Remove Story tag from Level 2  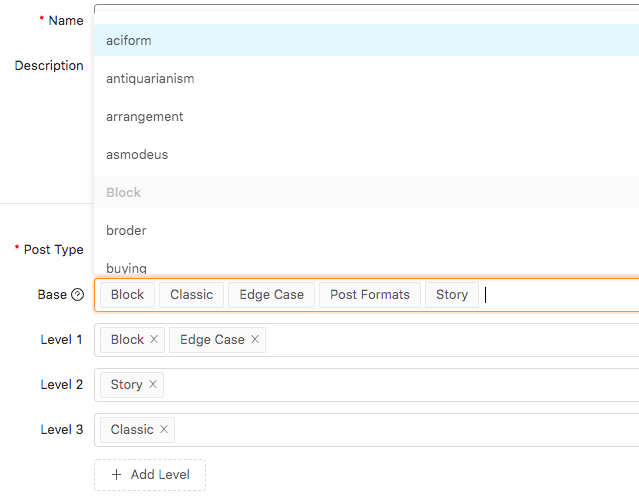click(153, 385)
